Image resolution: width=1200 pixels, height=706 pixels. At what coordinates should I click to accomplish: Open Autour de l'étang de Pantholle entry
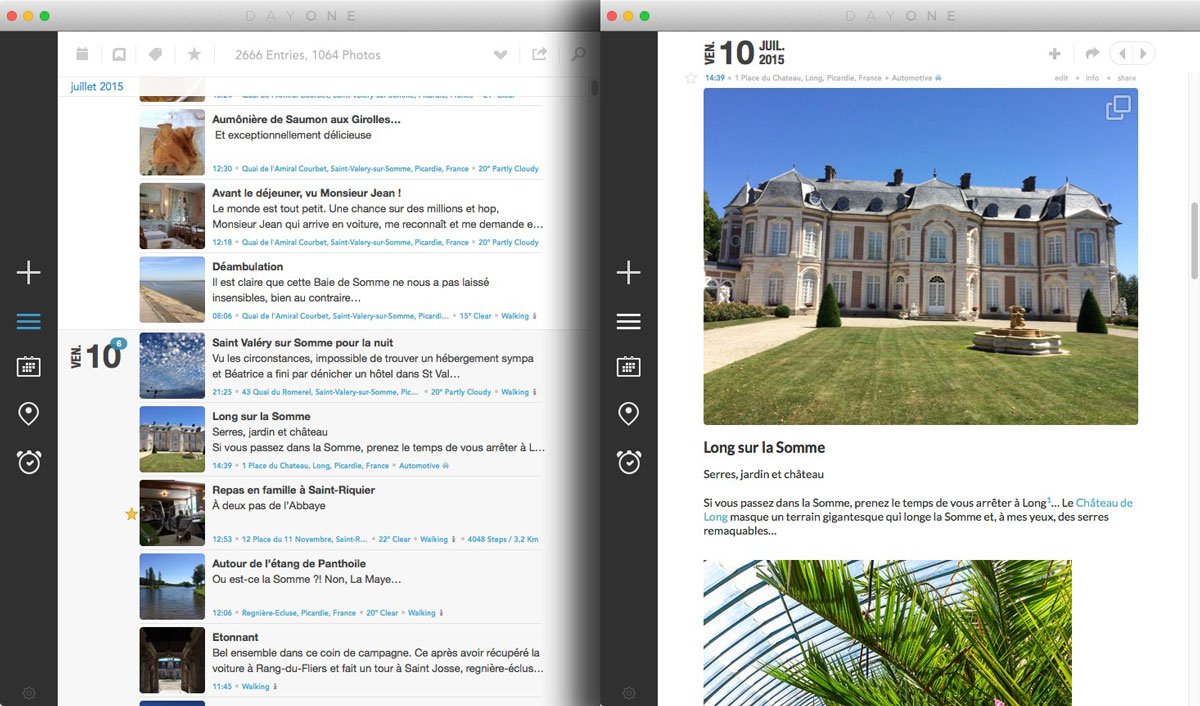point(341,587)
